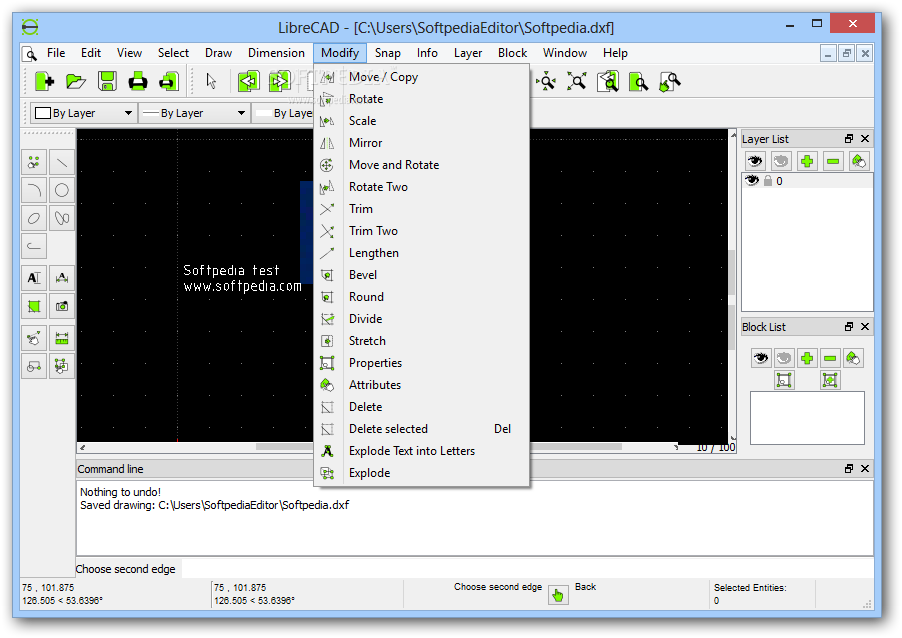The image size is (902, 638).
Task: Remove layer with minus icon
Action: tap(832, 161)
